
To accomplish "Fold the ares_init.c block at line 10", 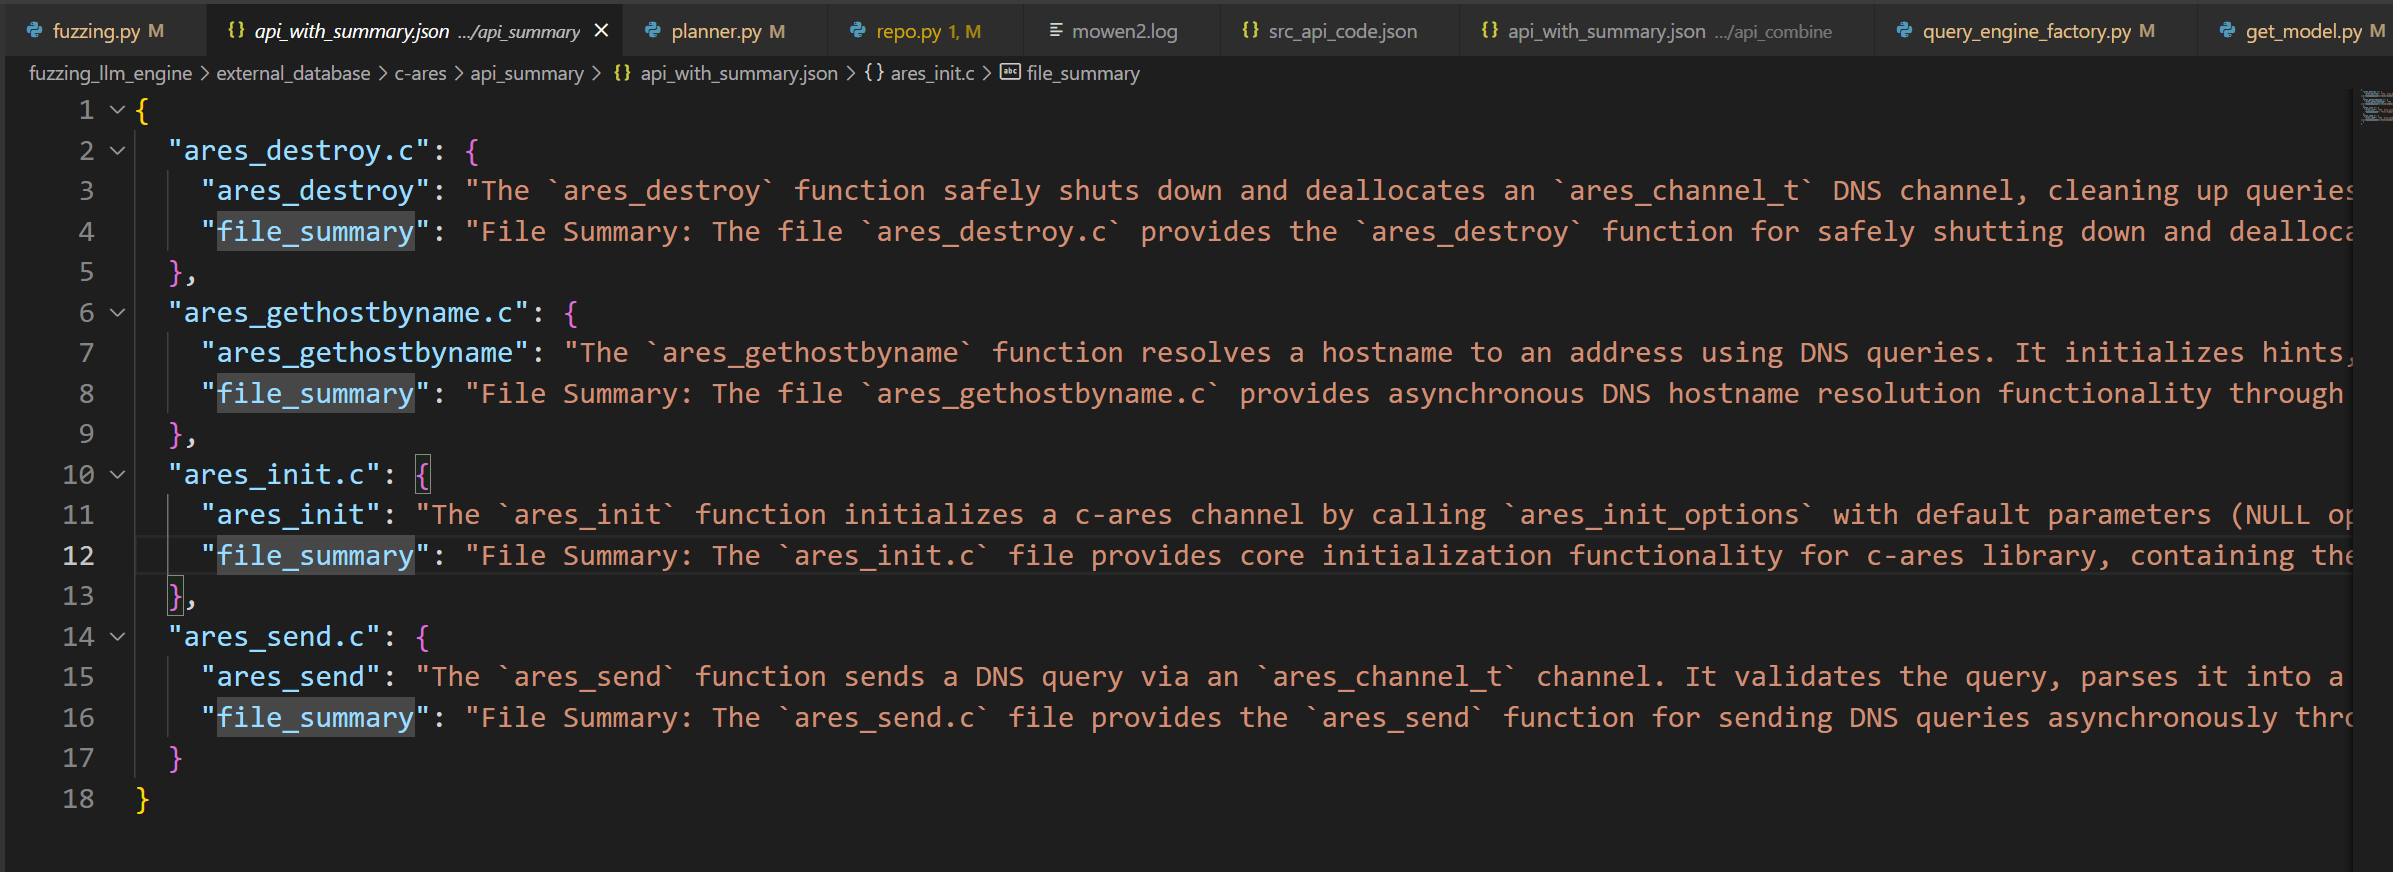I will point(117,475).
